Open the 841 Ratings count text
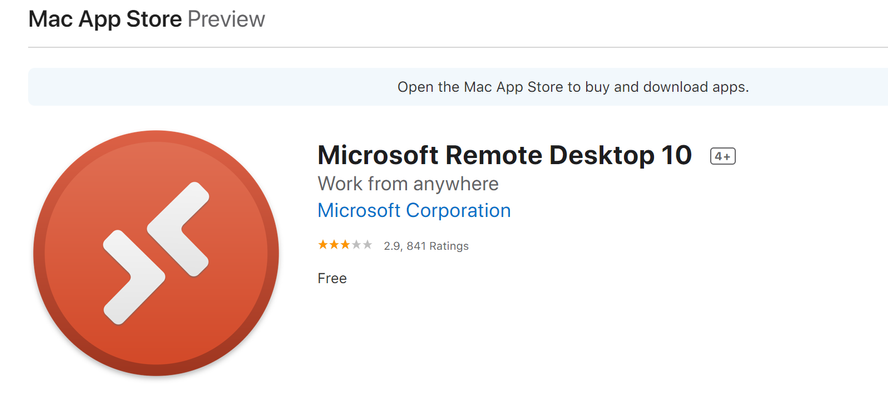The height and width of the screenshot is (400, 888). 437,246
